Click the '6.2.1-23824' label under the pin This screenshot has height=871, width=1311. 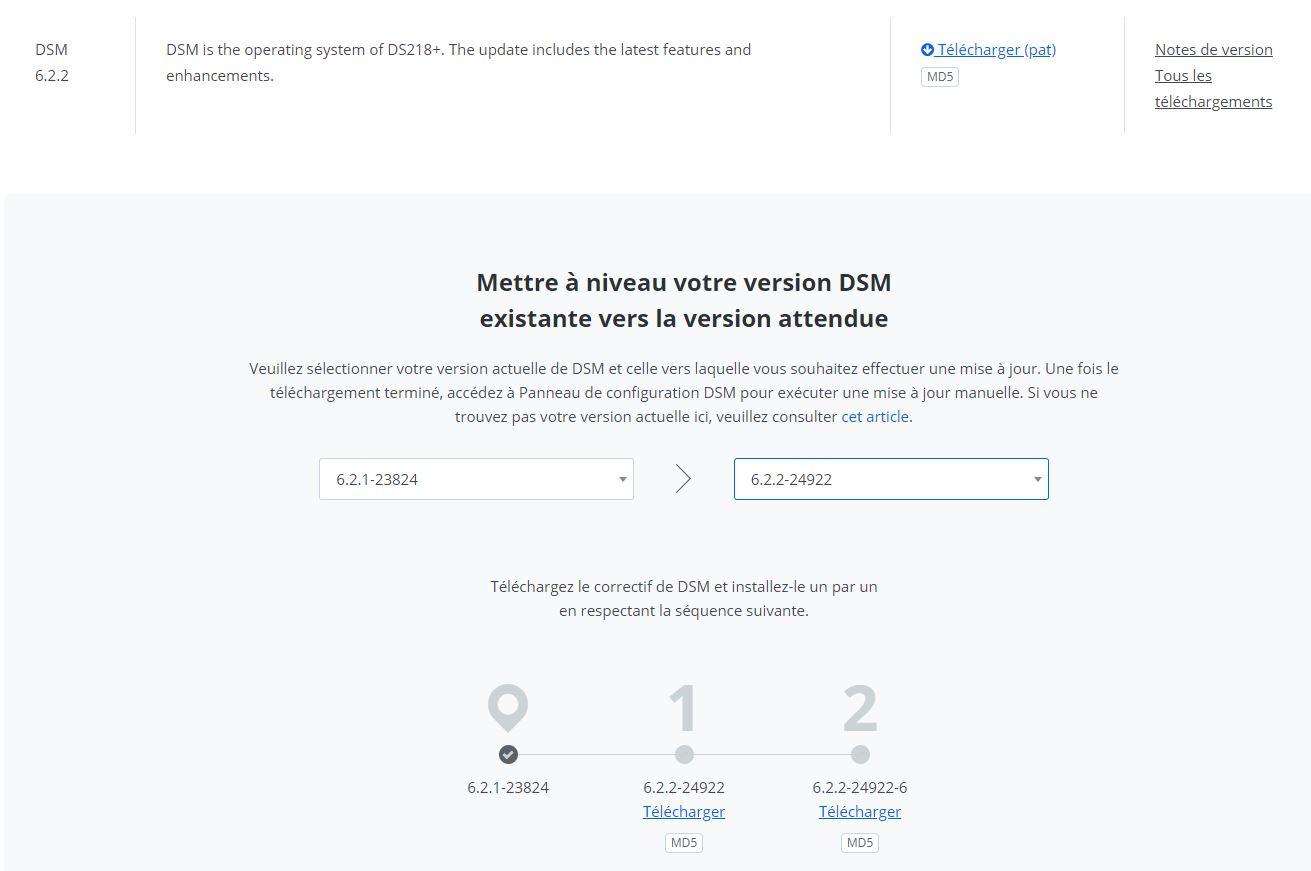coord(508,788)
